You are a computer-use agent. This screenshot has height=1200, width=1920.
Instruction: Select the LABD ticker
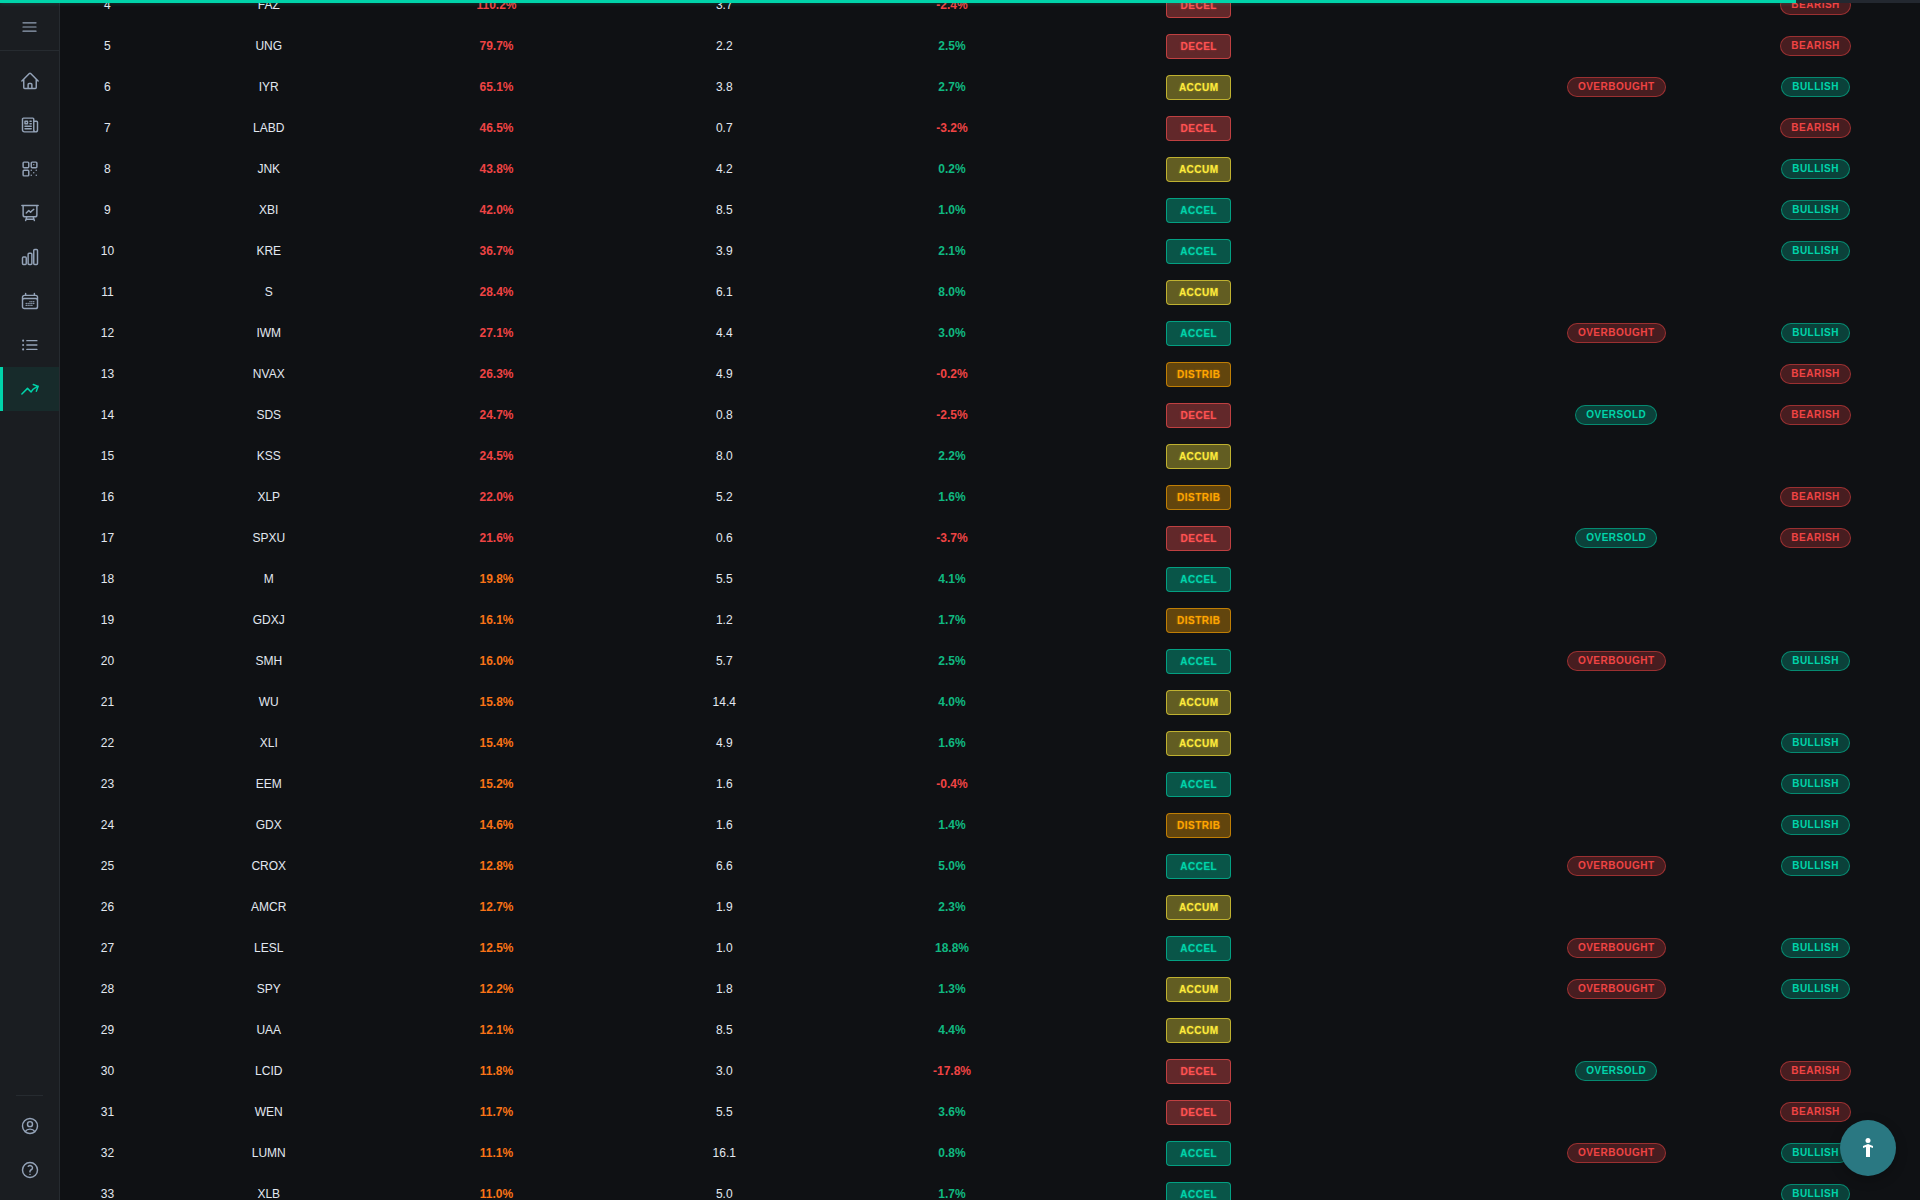tap(268, 128)
